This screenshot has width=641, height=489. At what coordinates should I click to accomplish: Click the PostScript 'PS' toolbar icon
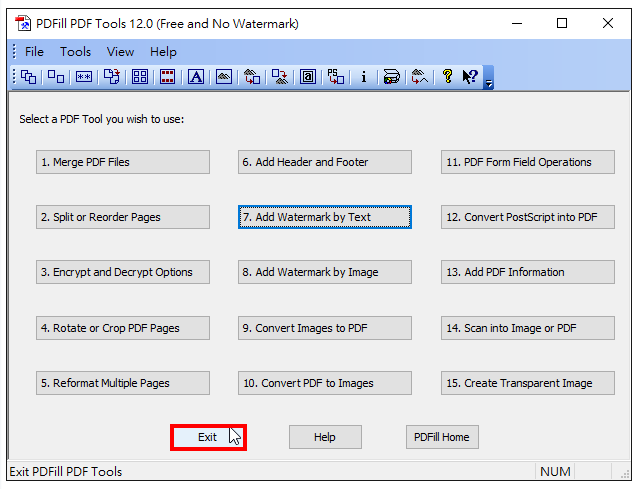point(336,76)
